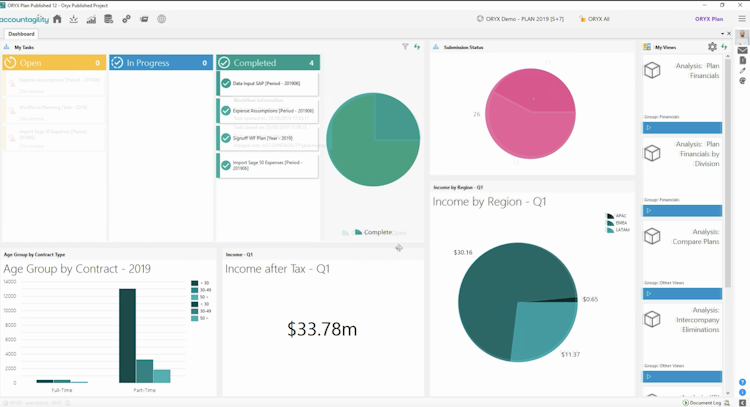The width and height of the screenshot is (750, 407).
Task: Click the user avatar photo
Action: 742,35
